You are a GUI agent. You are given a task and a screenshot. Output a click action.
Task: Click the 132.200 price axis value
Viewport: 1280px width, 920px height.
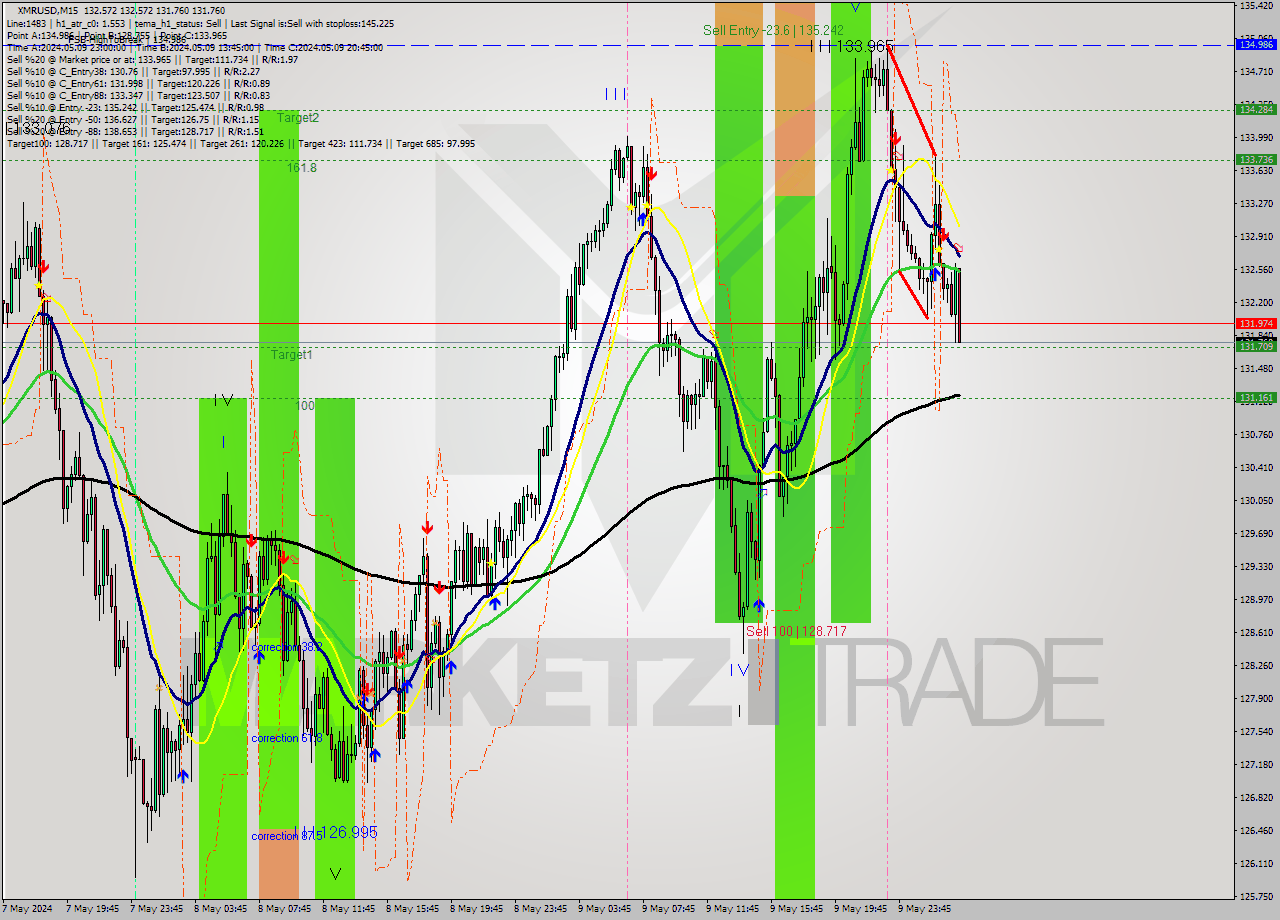pyautogui.click(x=1256, y=303)
